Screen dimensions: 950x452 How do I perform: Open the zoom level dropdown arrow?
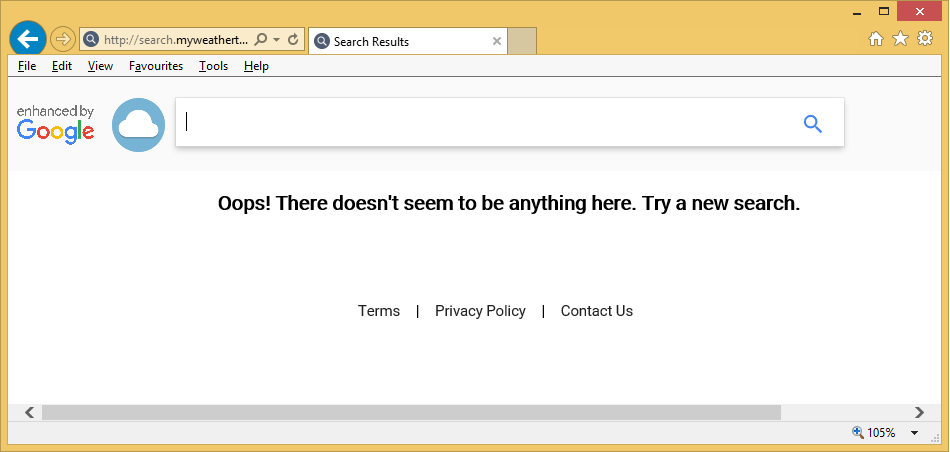point(914,433)
